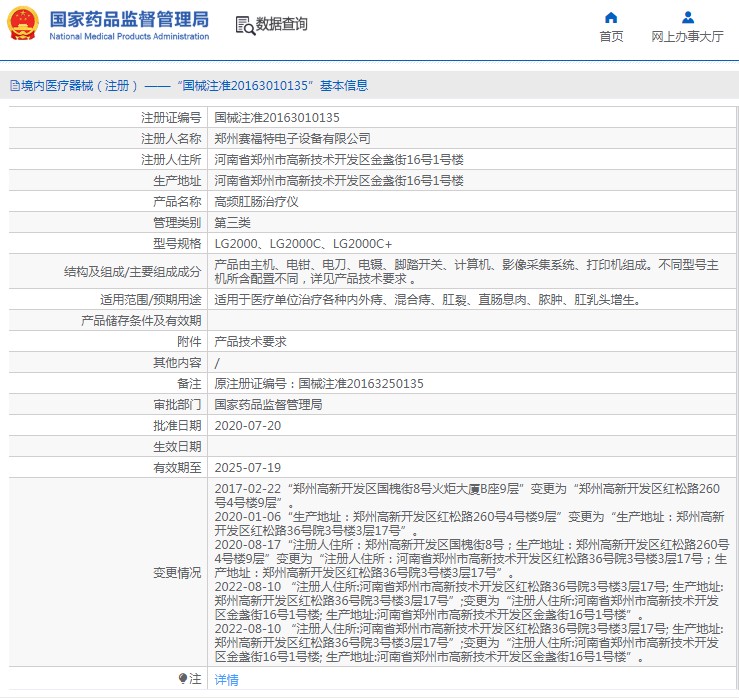Select registrant name 郑州赛福特电子设备有限公司

point(292,139)
